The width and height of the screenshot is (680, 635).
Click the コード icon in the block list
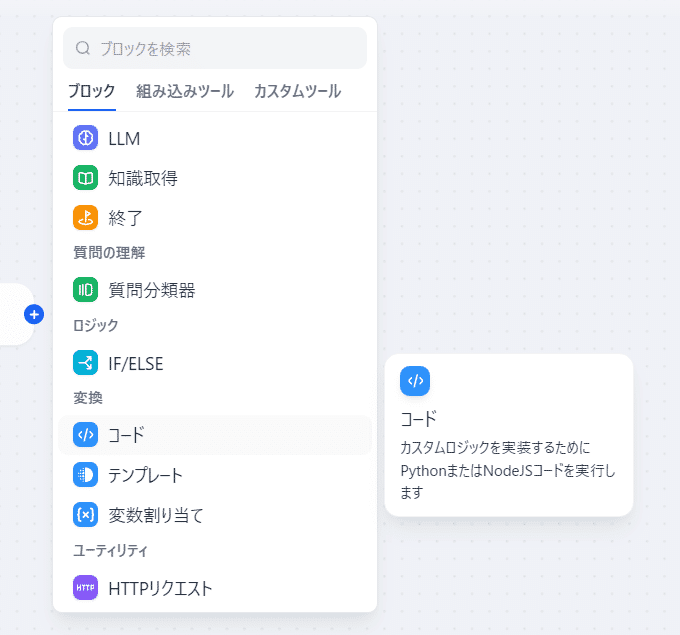85,435
